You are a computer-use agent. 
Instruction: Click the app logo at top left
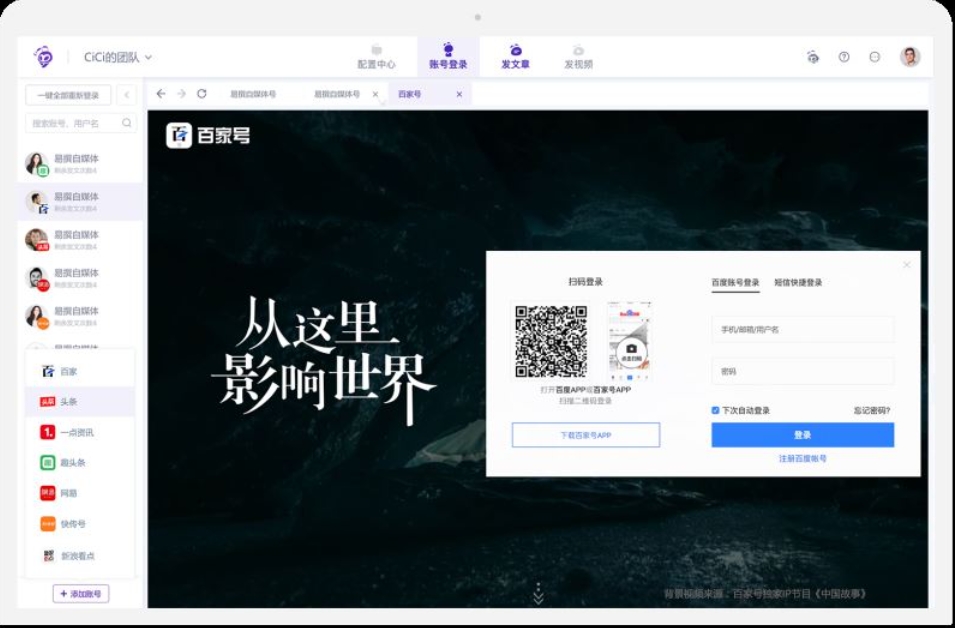pyautogui.click(x=43, y=57)
